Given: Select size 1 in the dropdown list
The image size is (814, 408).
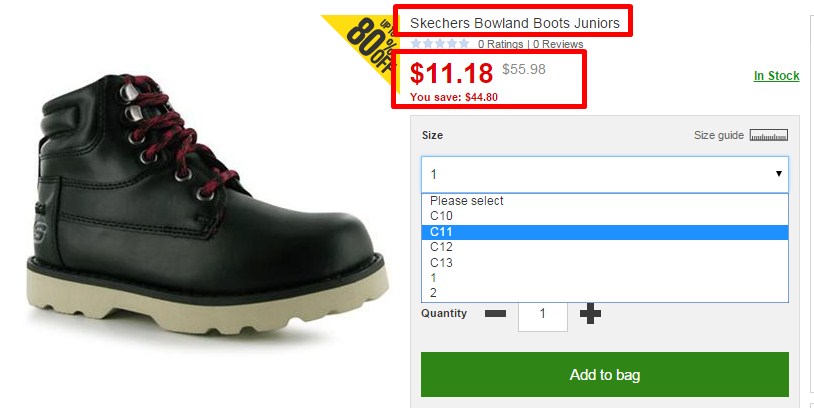Looking at the screenshot, I should point(605,278).
